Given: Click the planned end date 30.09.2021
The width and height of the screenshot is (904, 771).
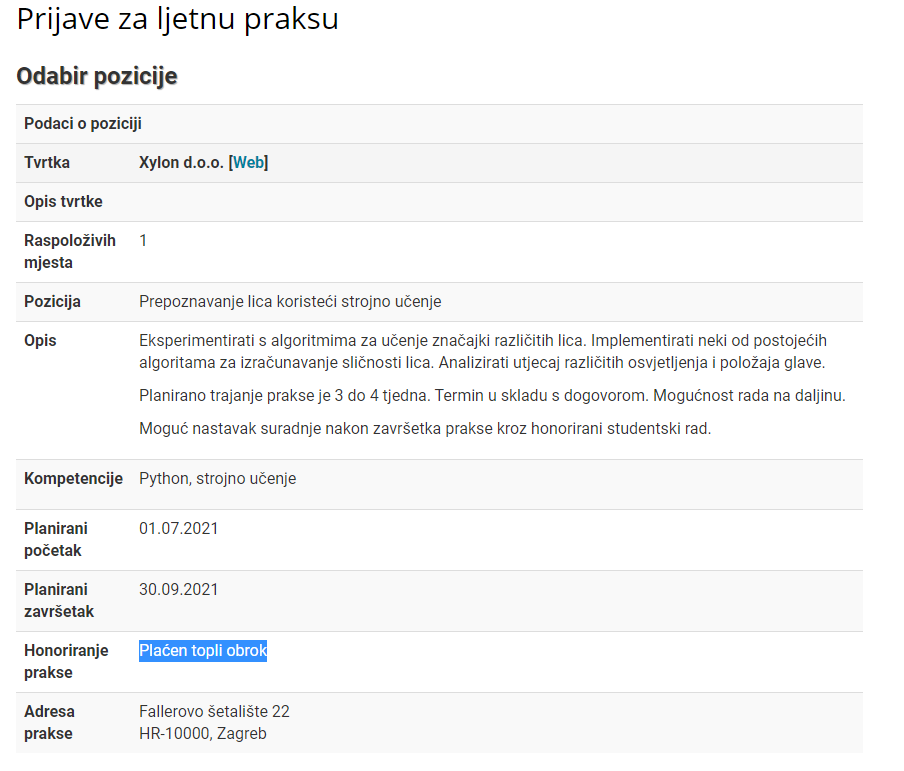Looking at the screenshot, I should click(179, 590).
